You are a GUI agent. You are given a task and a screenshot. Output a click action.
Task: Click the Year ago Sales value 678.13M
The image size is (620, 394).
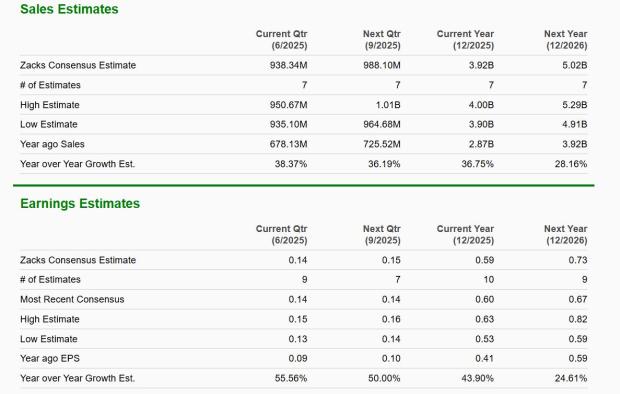click(288, 144)
